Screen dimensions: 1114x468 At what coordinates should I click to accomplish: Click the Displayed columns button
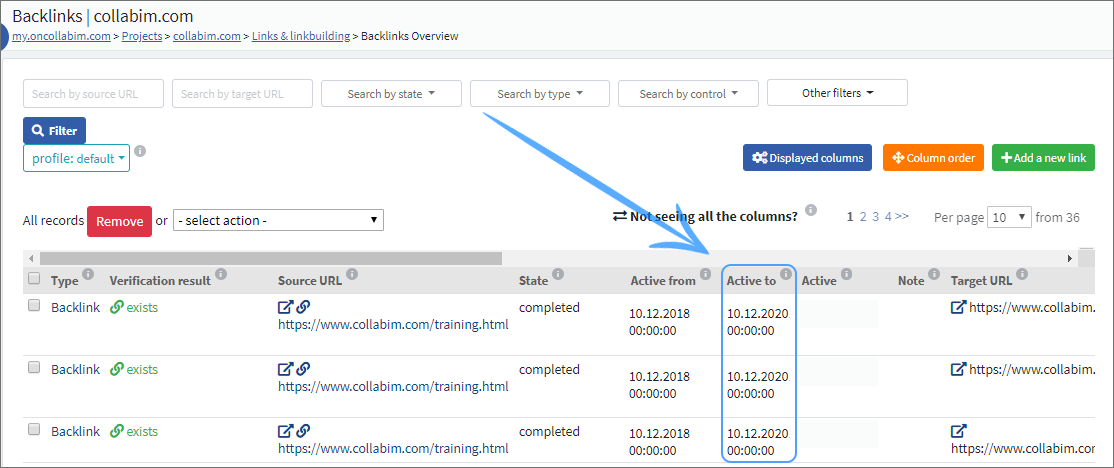(x=807, y=158)
